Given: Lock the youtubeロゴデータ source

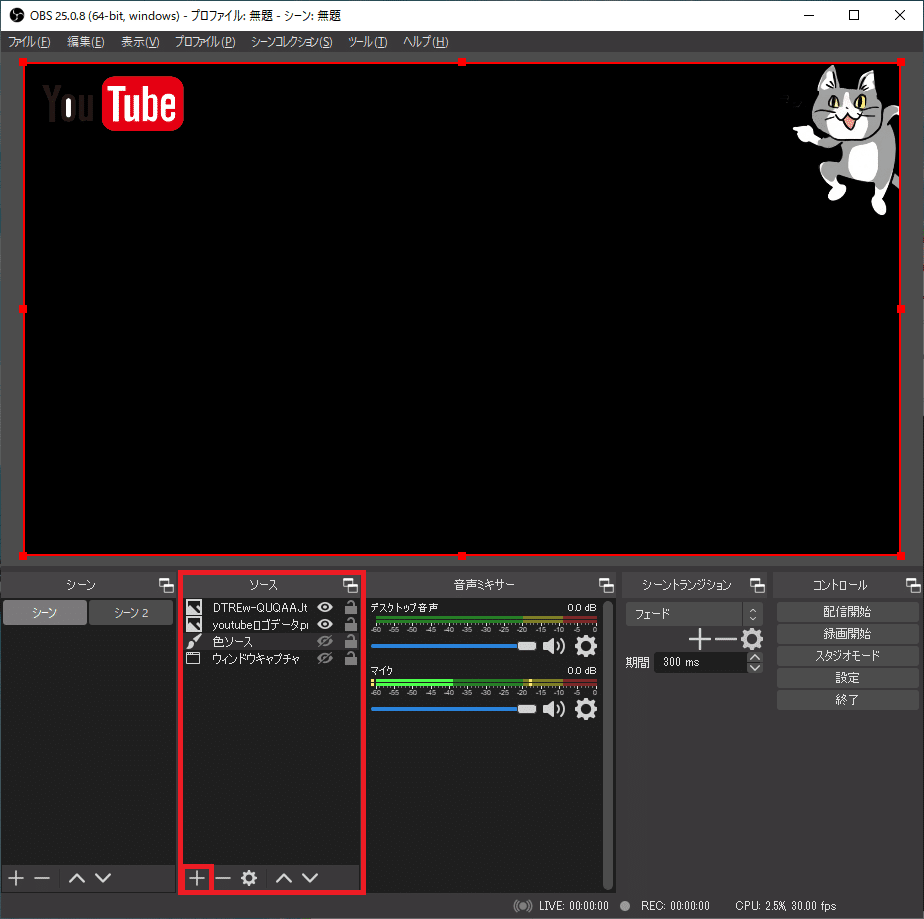Looking at the screenshot, I should [x=351, y=624].
